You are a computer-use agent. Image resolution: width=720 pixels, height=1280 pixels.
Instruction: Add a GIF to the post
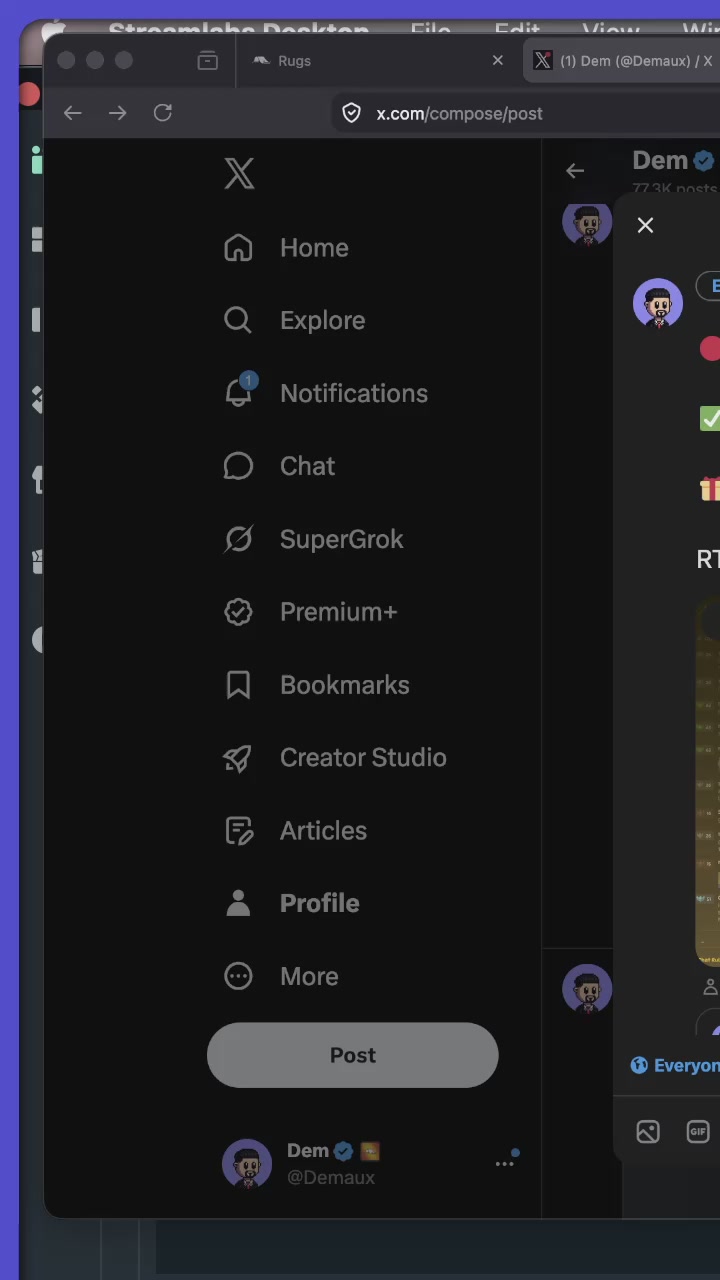point(698,1132)
